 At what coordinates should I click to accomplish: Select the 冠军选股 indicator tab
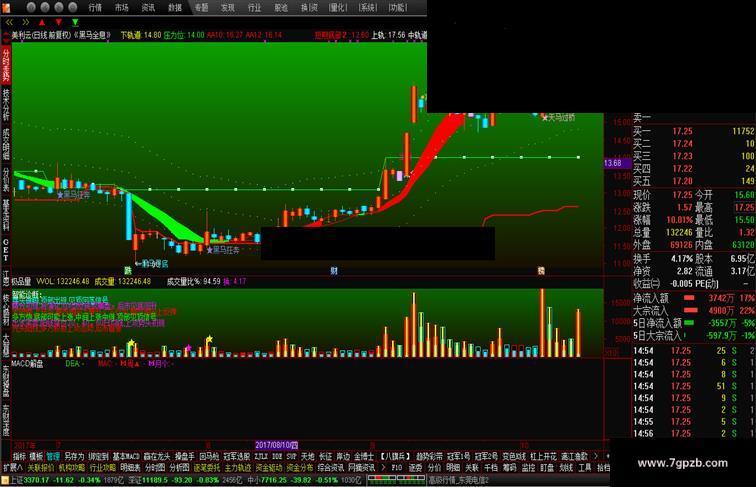coord(236,456)
